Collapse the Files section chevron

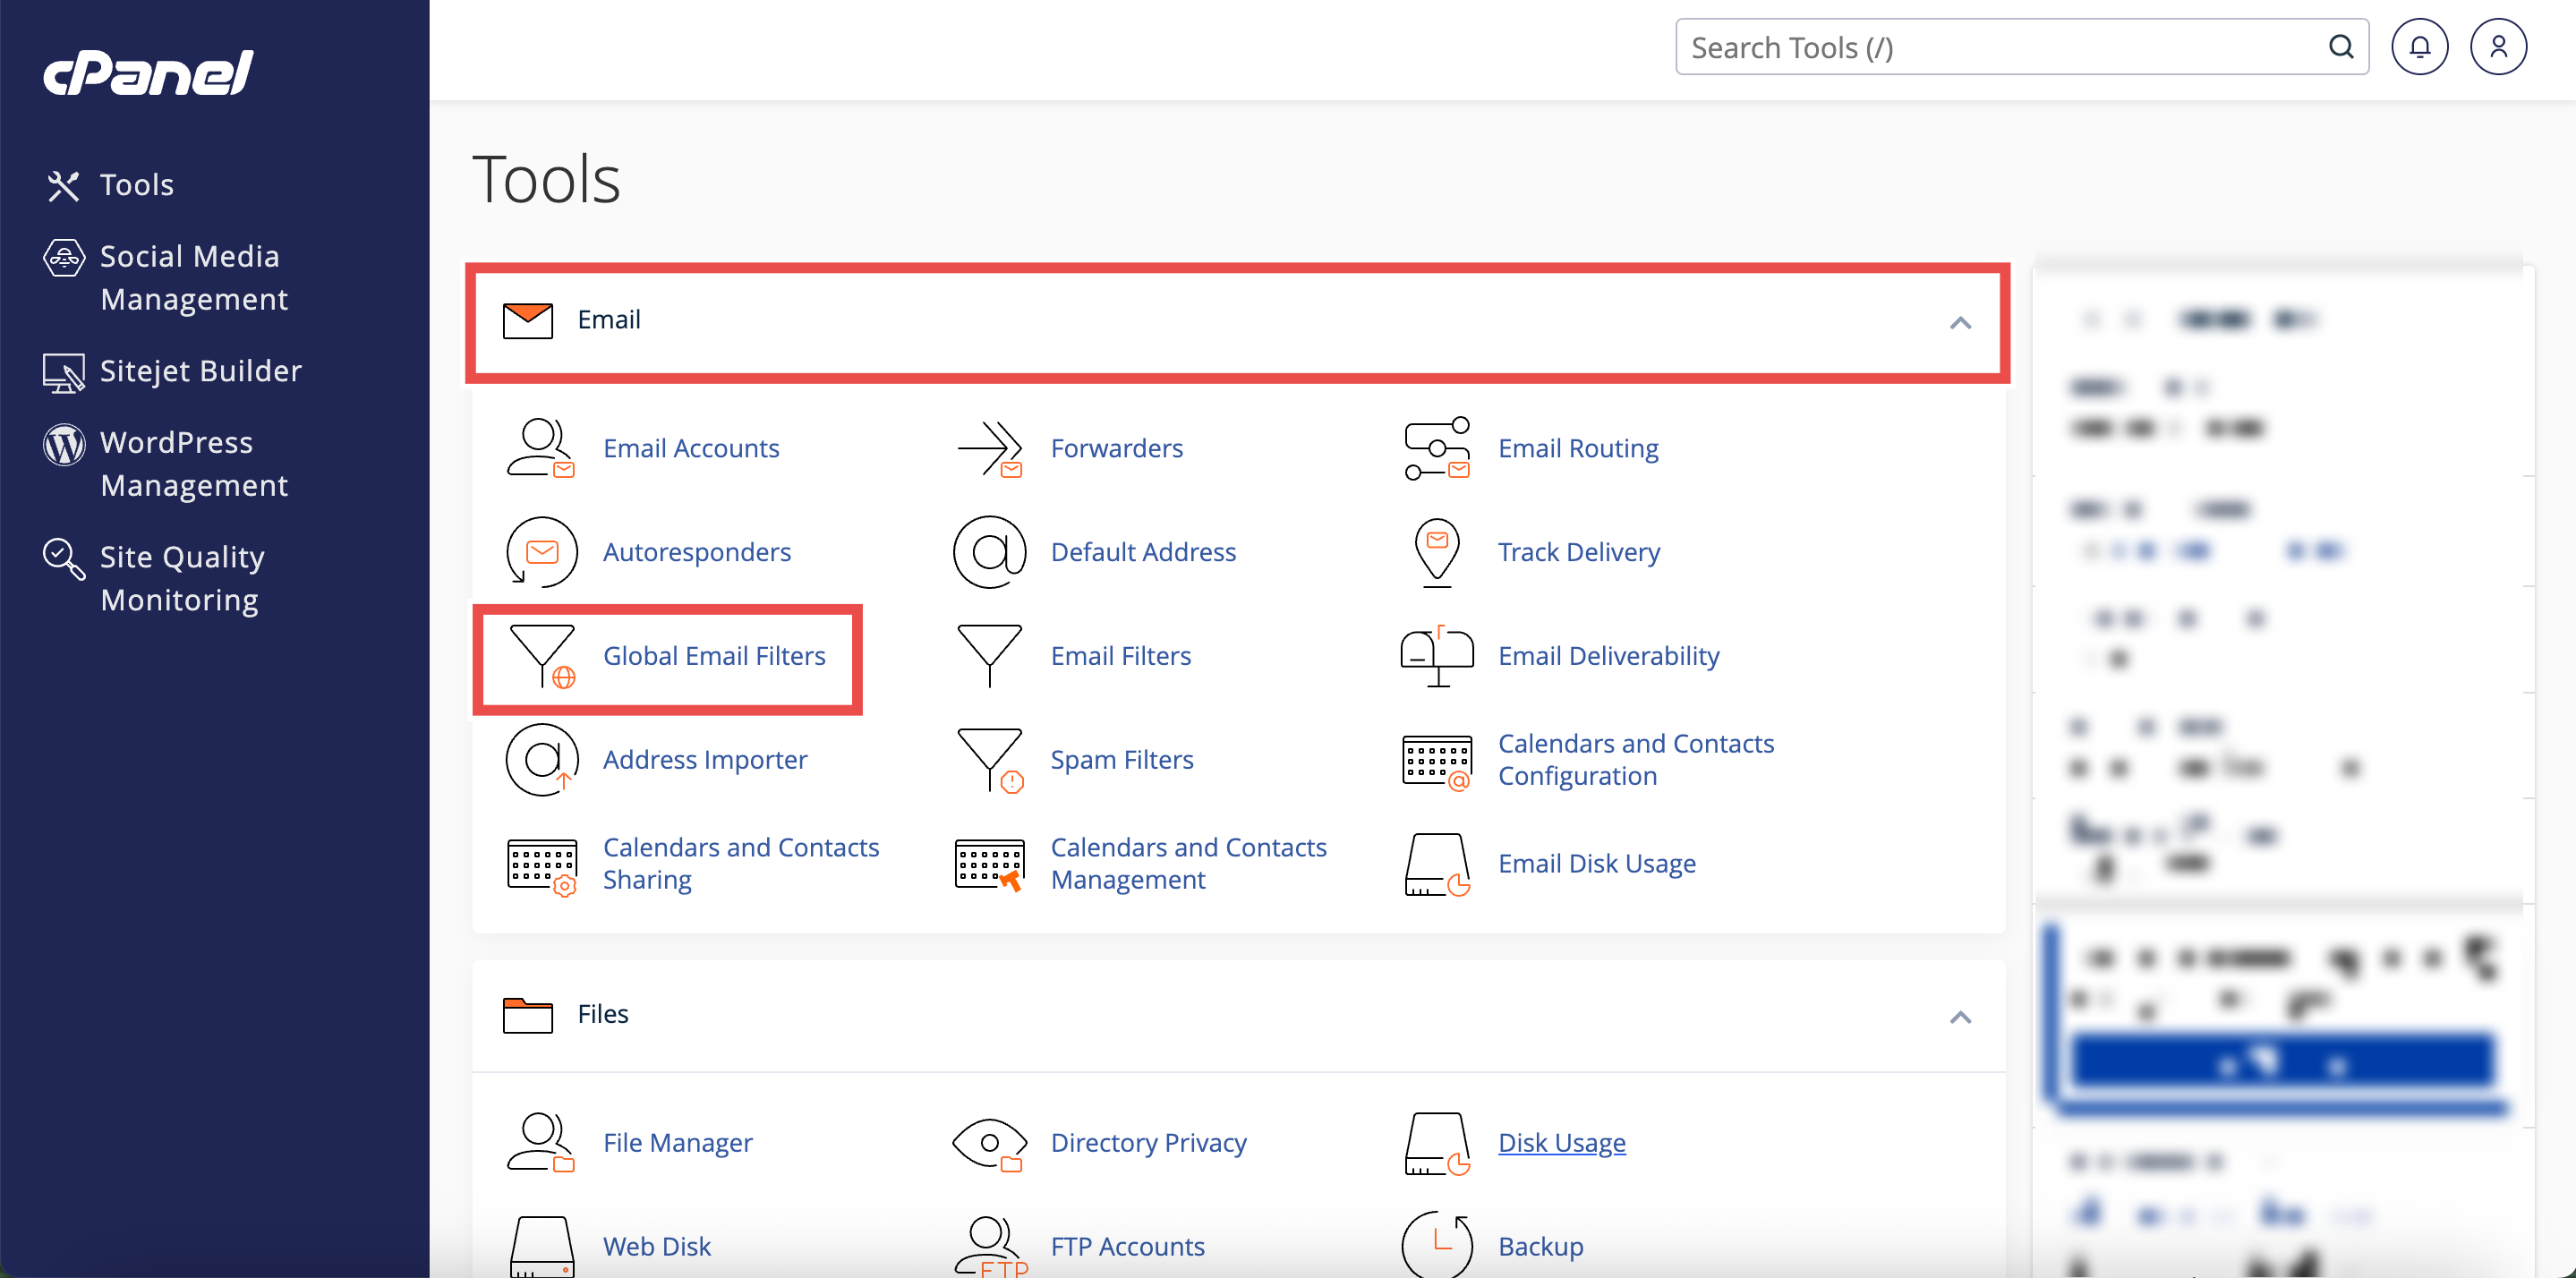[x=1960, y=1017]
